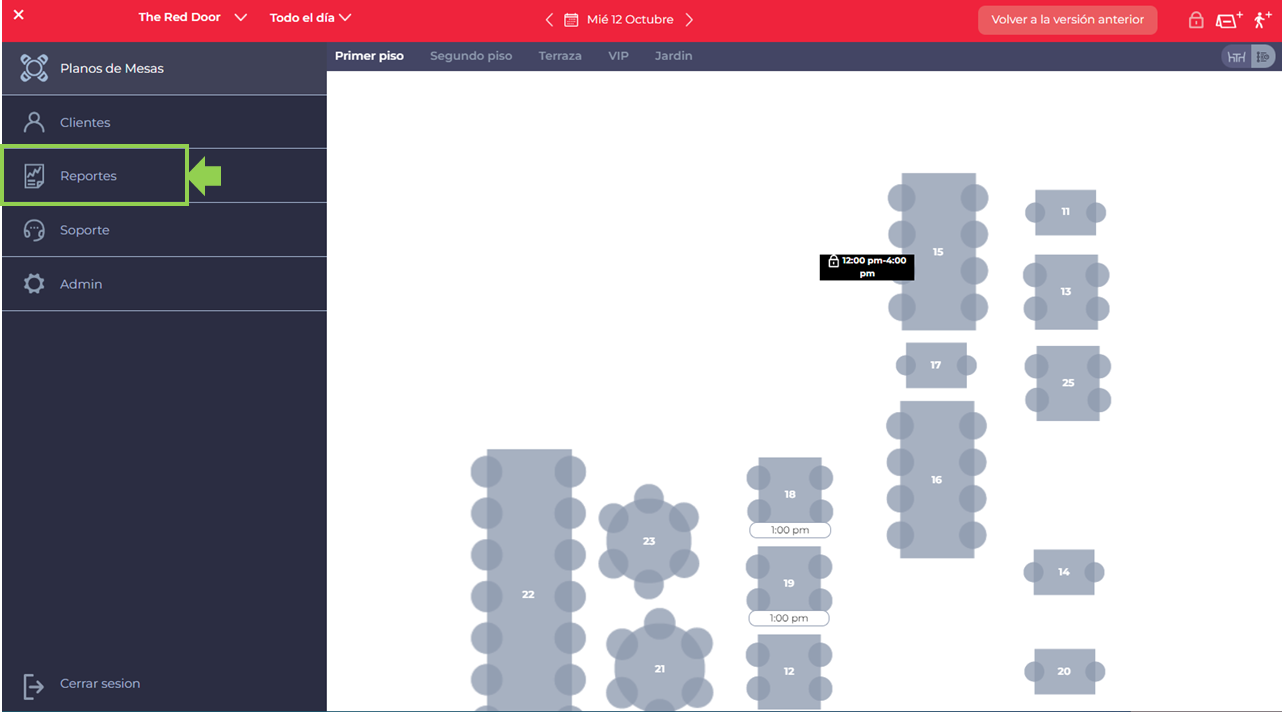Click the Planos de Mesas table icon

point(34,68)
